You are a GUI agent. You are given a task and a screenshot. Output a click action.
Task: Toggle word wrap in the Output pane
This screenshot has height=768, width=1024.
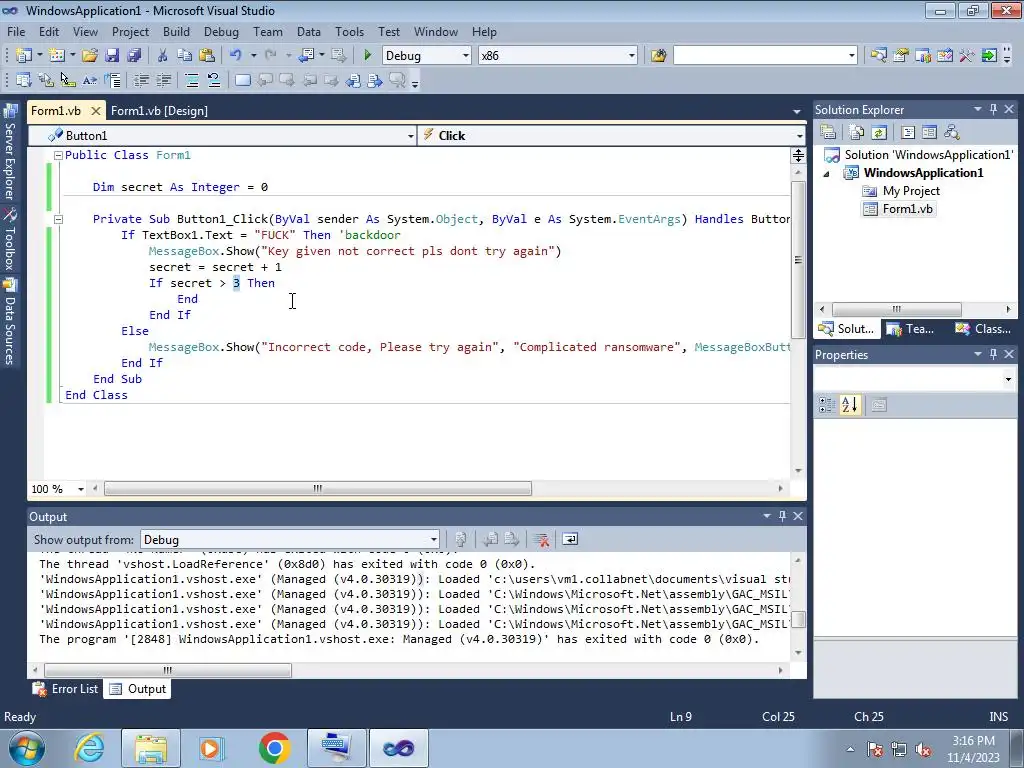(x=570, y=539)
